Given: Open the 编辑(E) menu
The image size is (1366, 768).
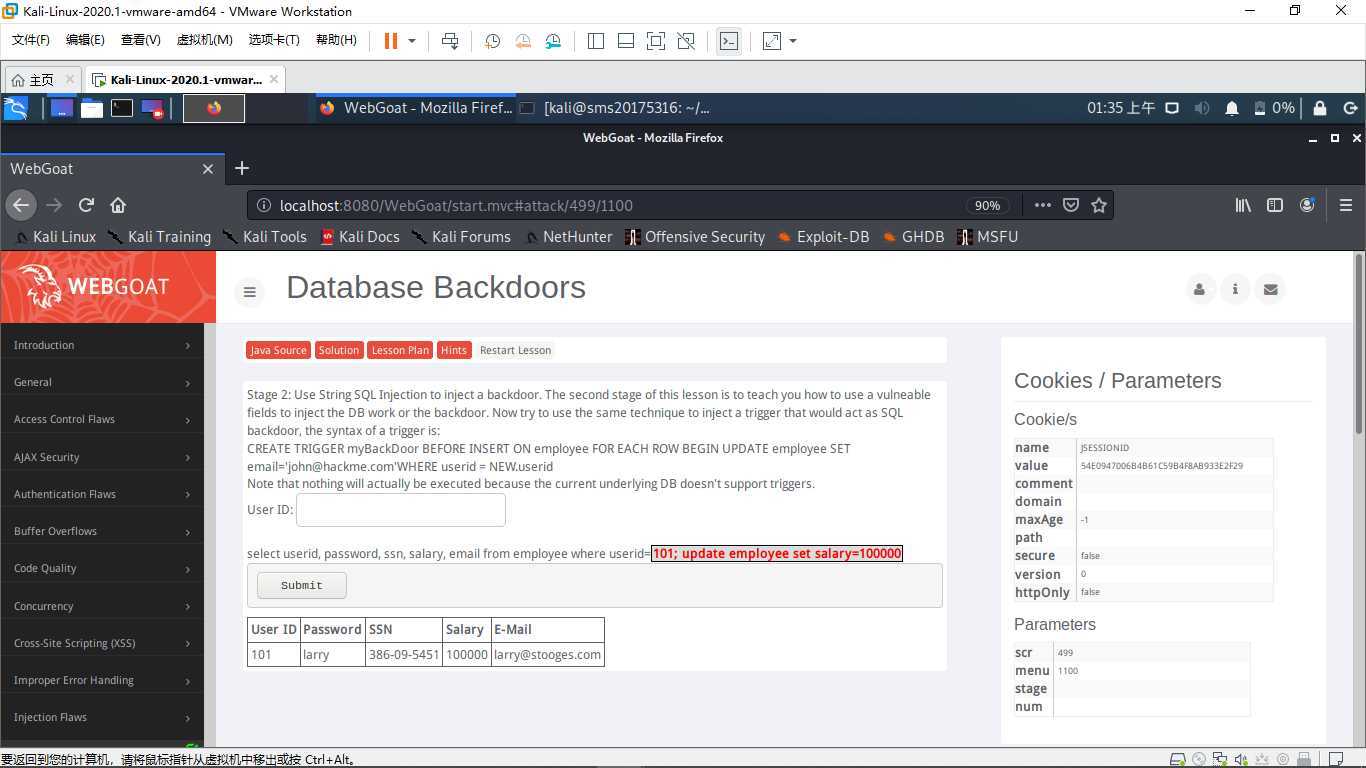Looking at the screenshot, I should click(85, 40).
